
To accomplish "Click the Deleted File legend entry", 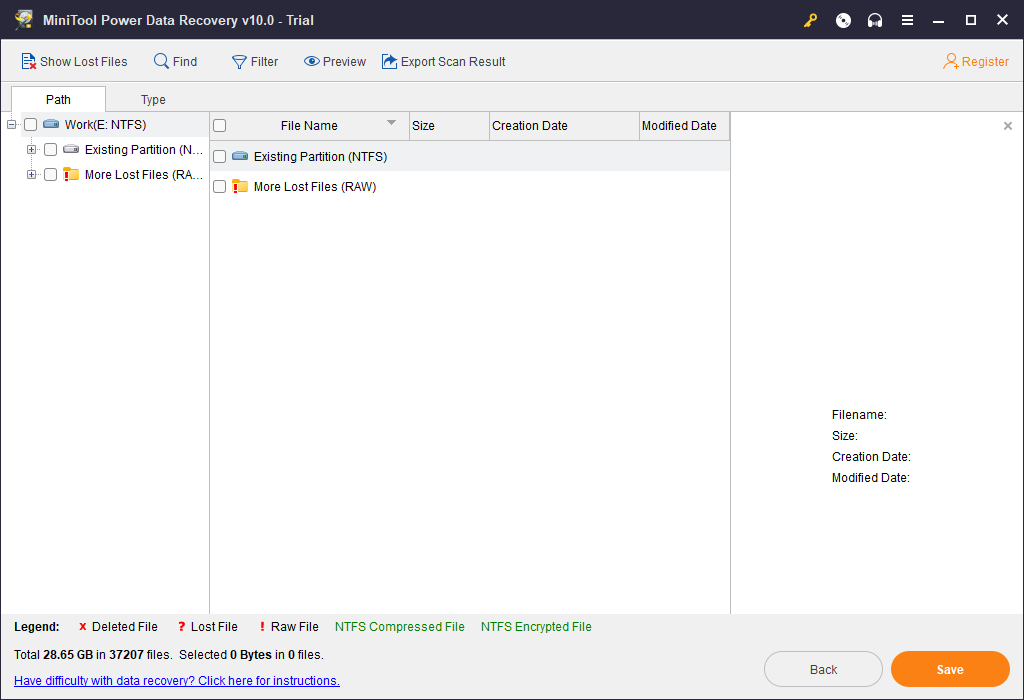I will (118, 626).
